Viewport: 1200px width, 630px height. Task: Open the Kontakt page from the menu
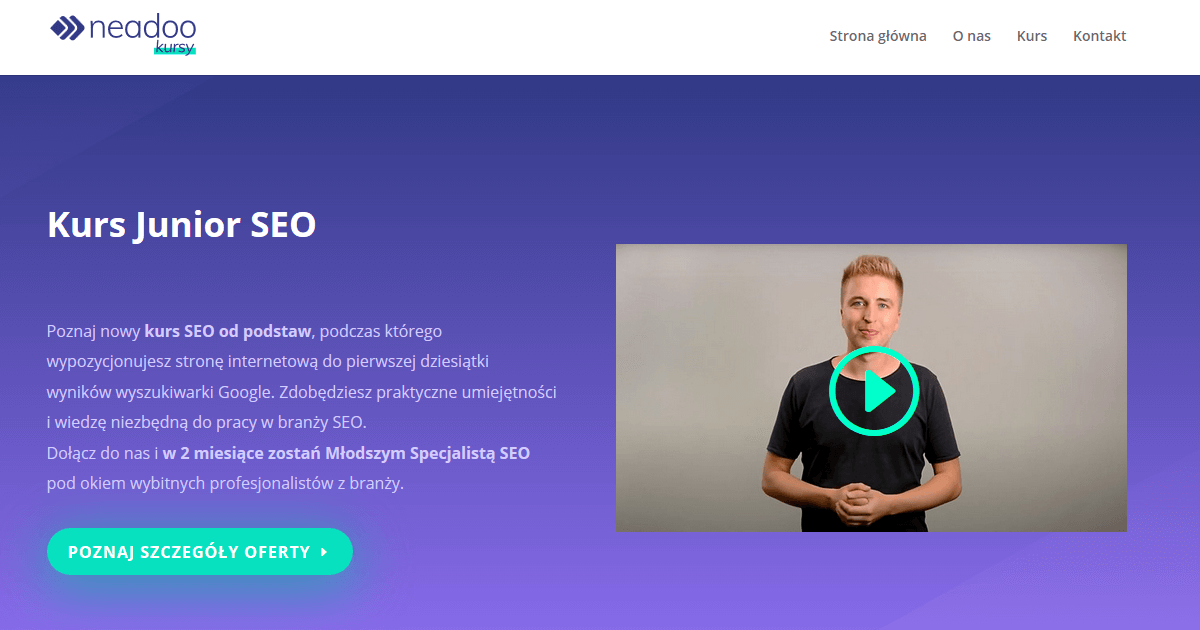(x=1100, y=36)
